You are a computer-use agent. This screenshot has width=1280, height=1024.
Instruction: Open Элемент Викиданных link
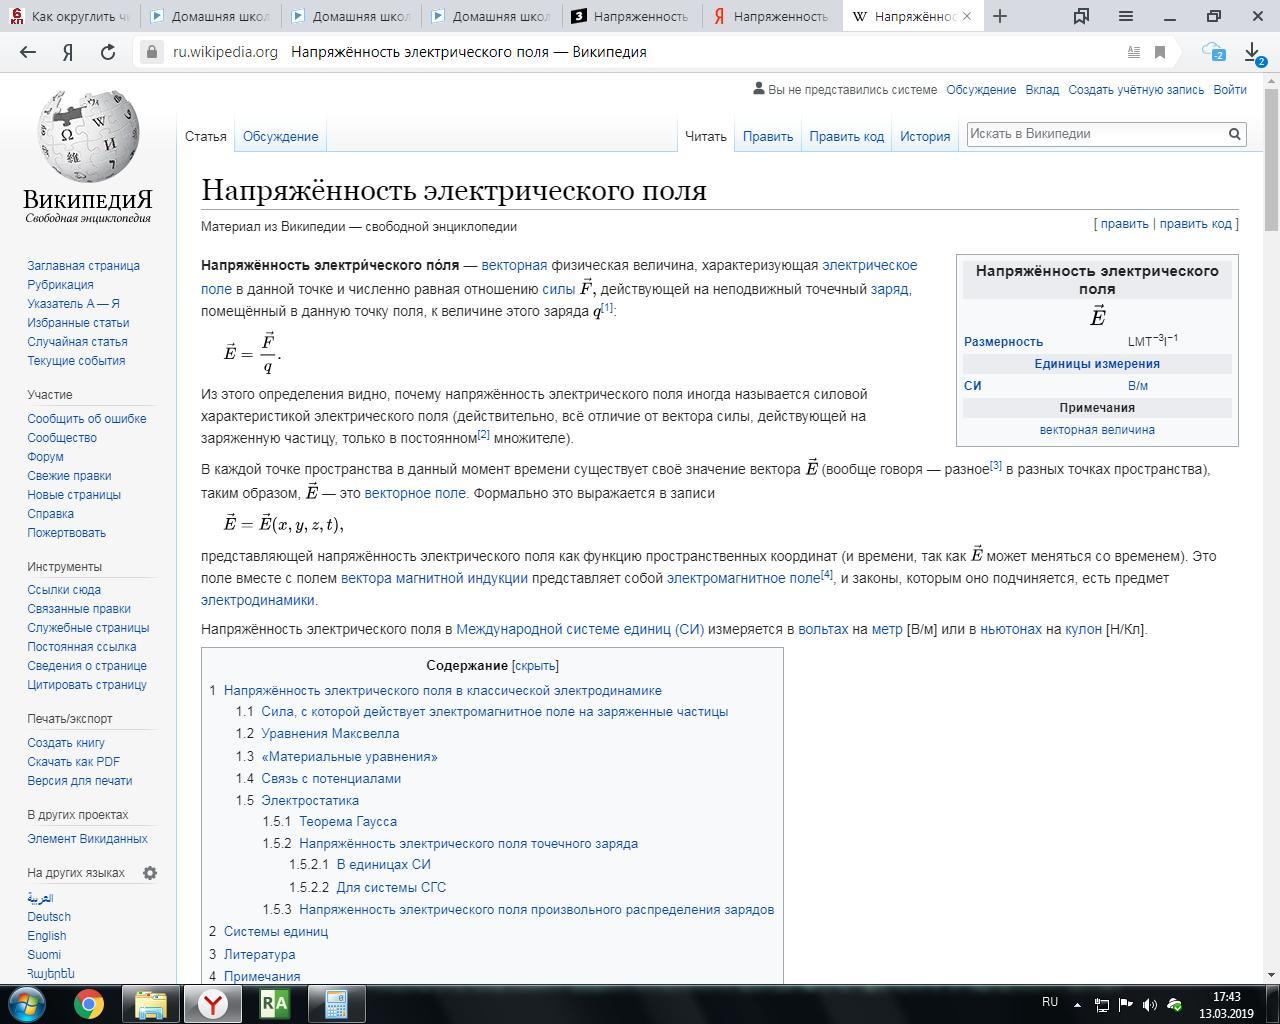click(87, 839)
